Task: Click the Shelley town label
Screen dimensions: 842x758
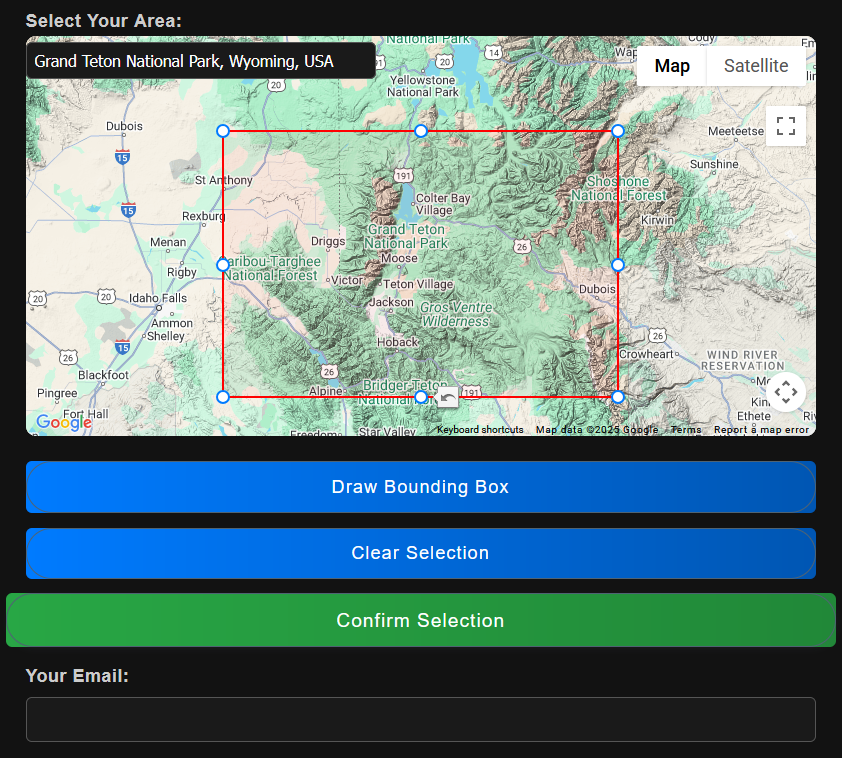Action: (x=166, y=336)
